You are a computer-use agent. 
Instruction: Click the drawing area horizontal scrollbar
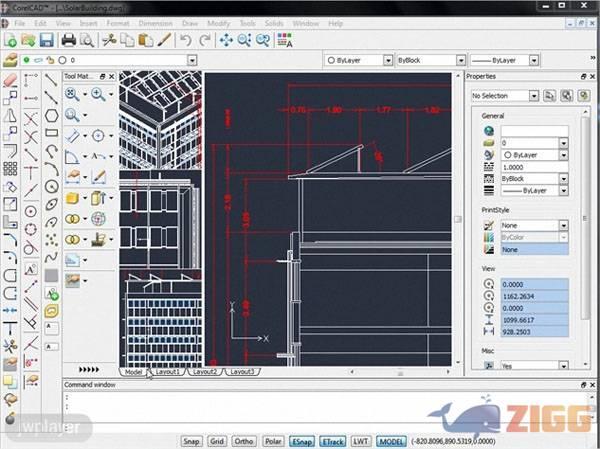(400, 372)
